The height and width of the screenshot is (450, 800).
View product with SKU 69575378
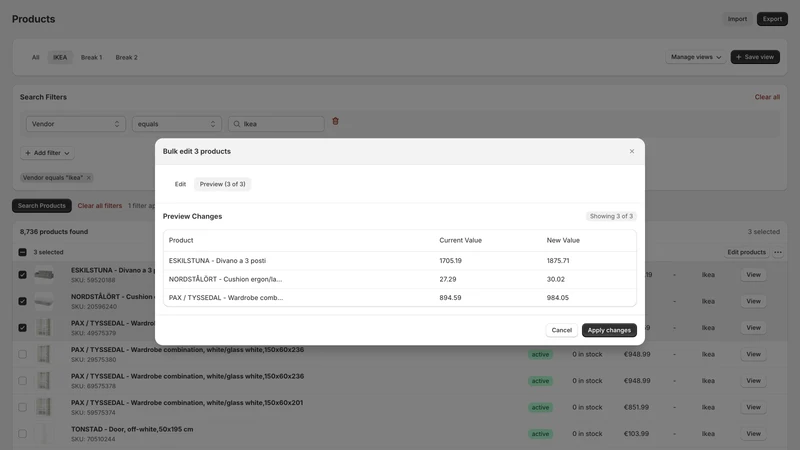pos(753,381)
